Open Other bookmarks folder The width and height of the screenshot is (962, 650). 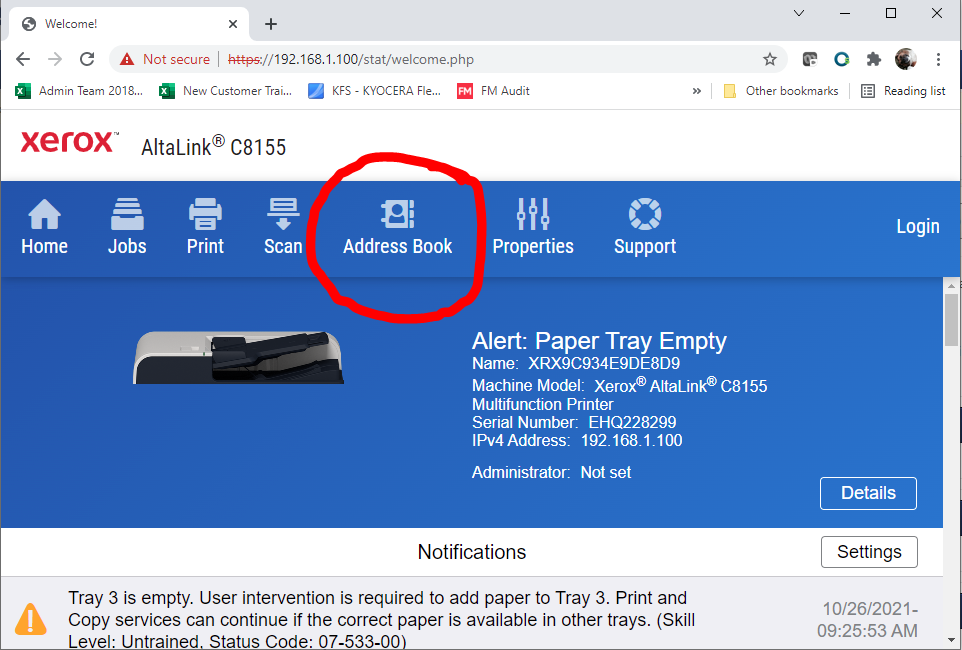780,91
